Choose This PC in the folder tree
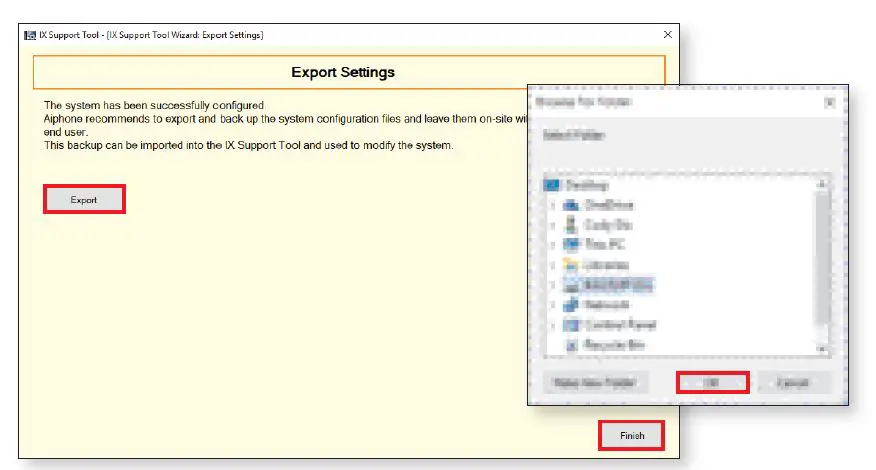This screenshot has width=876, height=470. tap(604, 244)
